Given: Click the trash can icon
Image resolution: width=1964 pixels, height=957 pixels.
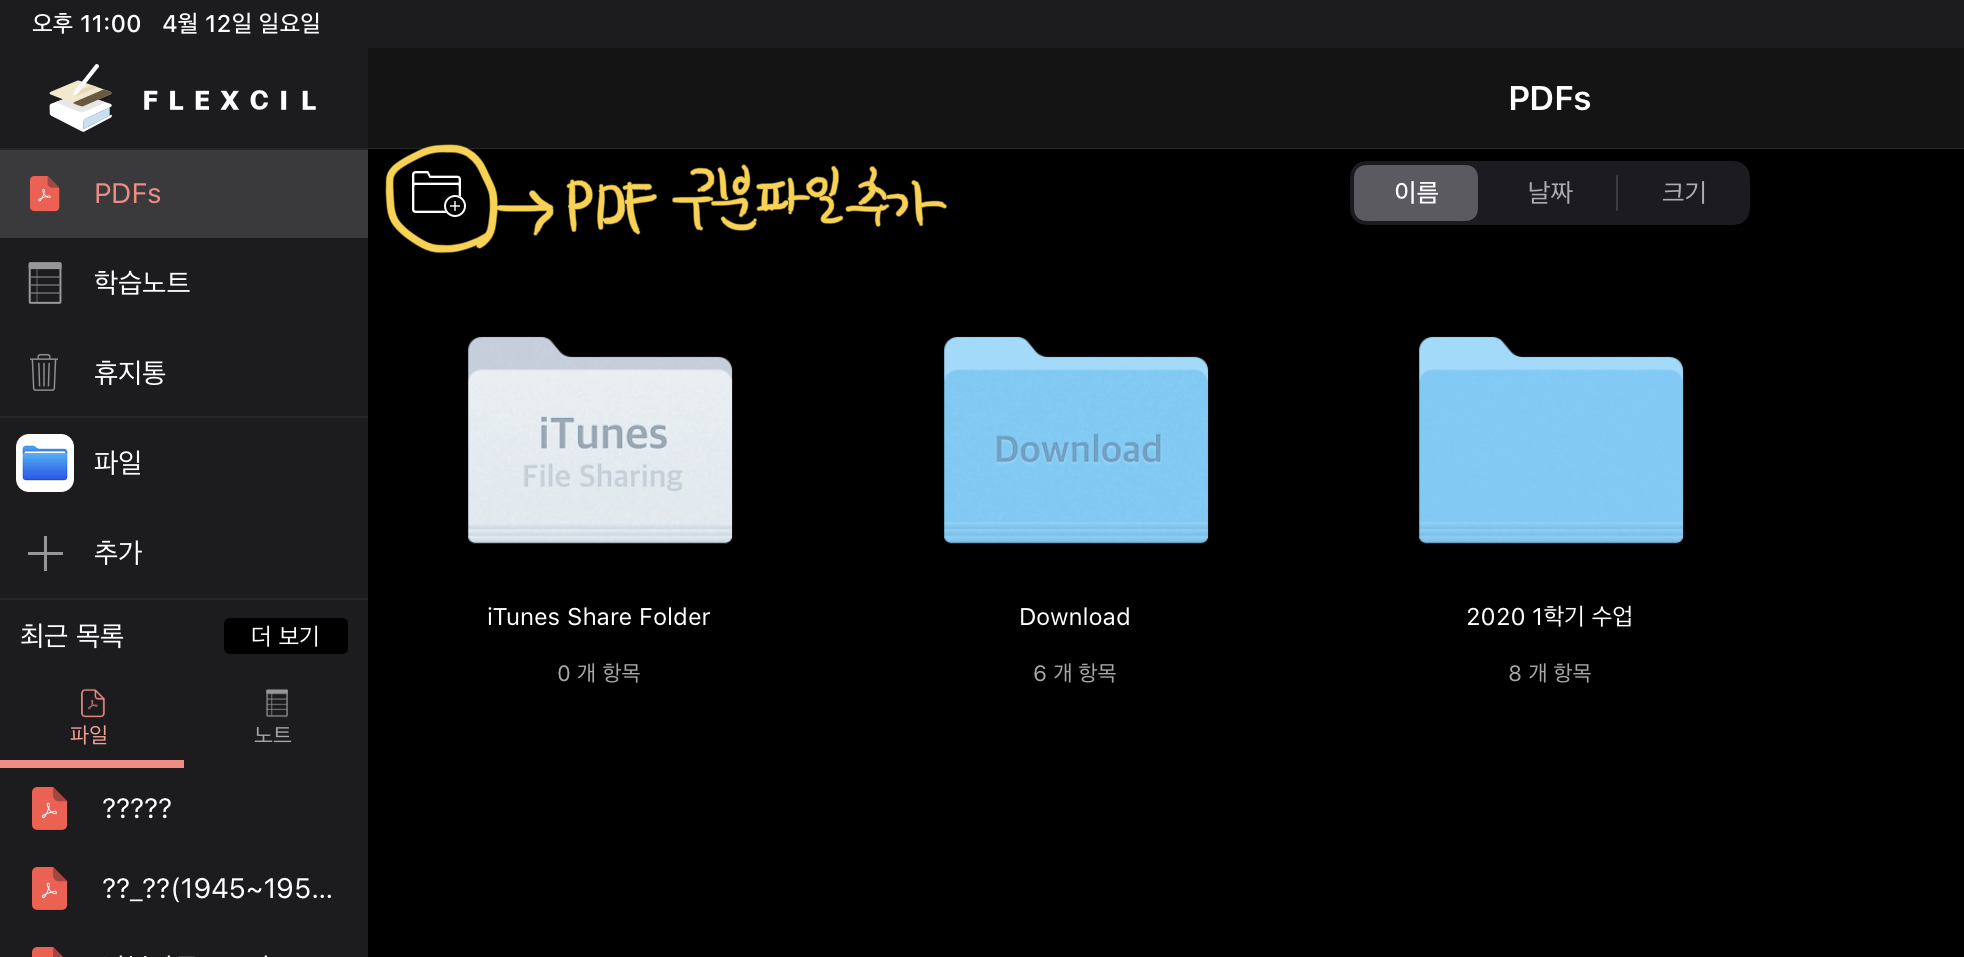Looking at the screenshot, I should pyautogui.click(x=44, y=372).
